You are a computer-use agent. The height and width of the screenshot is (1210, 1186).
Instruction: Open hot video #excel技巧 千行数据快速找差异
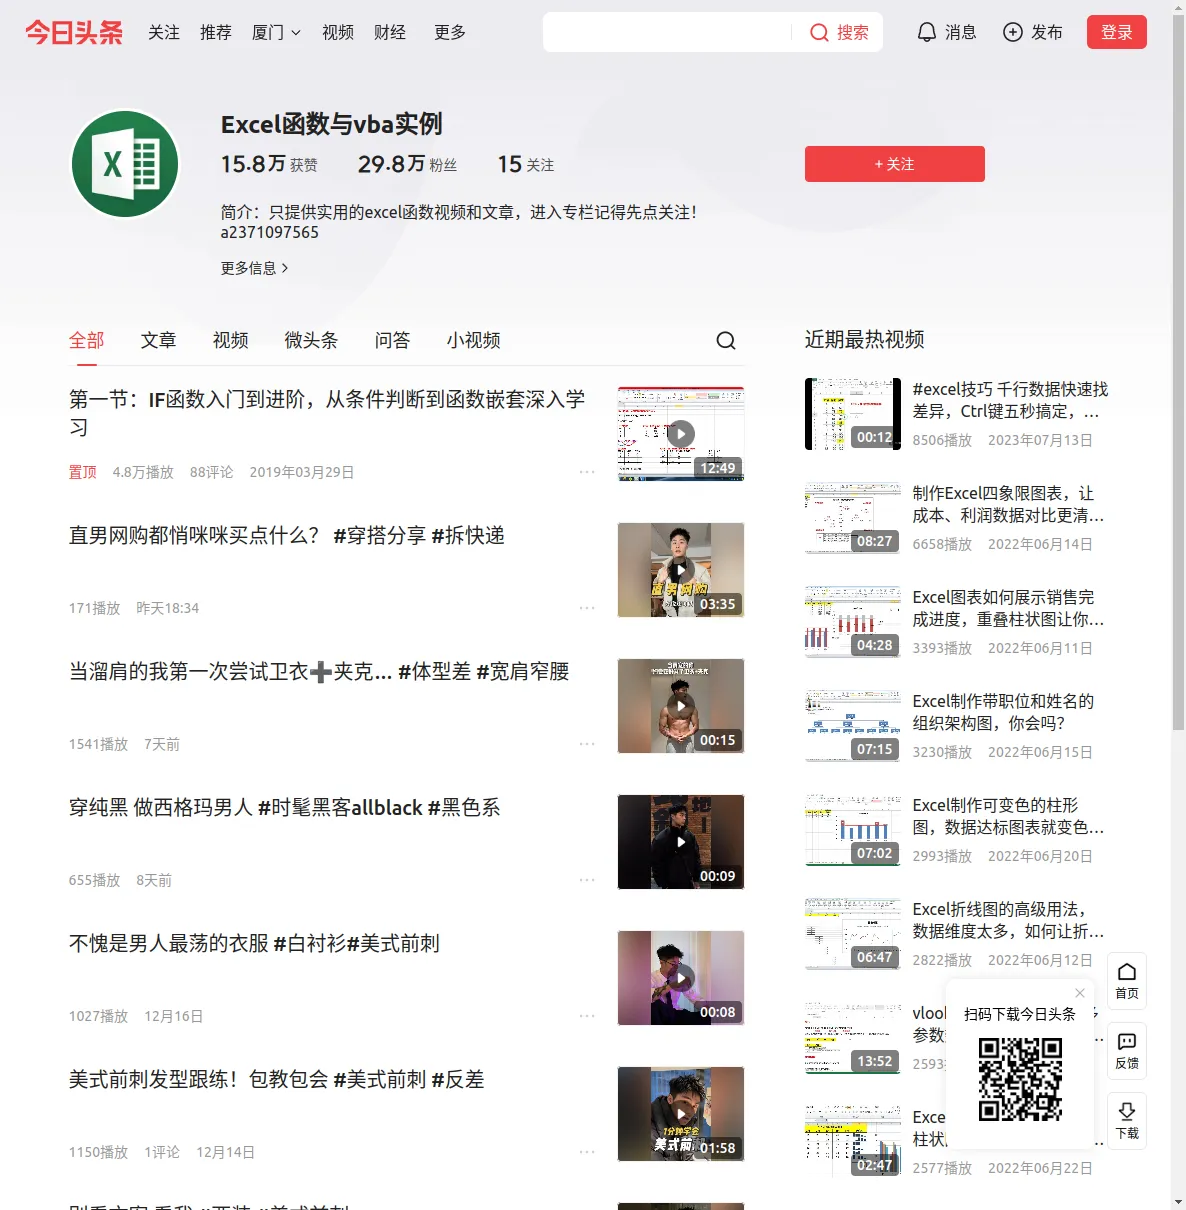(1010, 400)
